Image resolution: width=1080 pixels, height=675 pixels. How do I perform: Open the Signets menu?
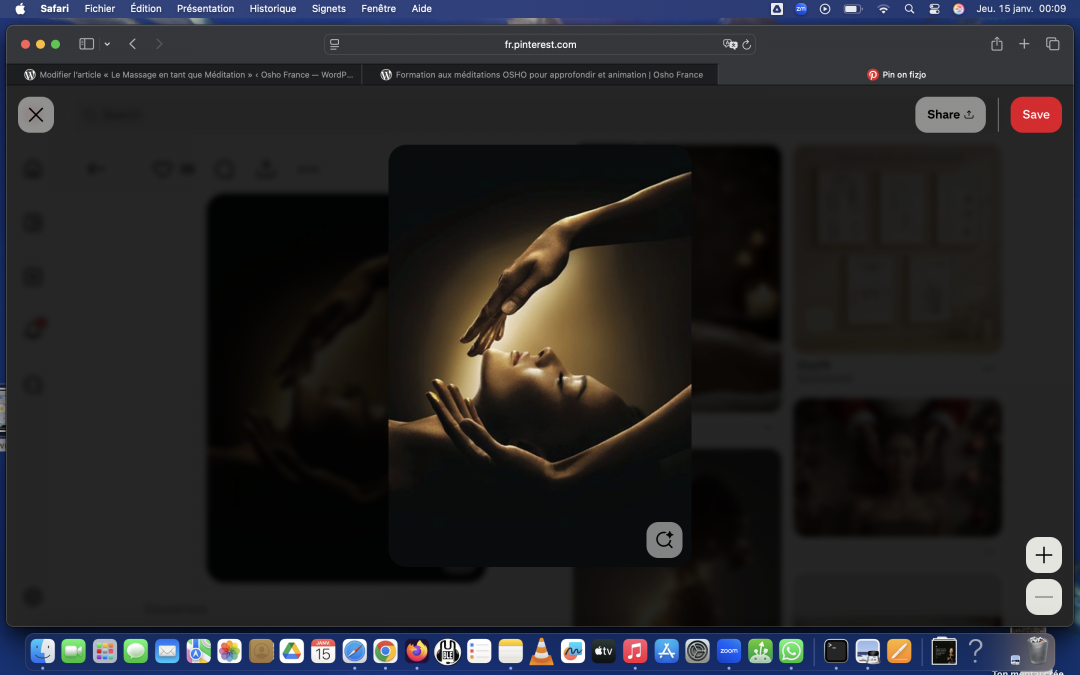pyautogui.click(x=328, y=8)
